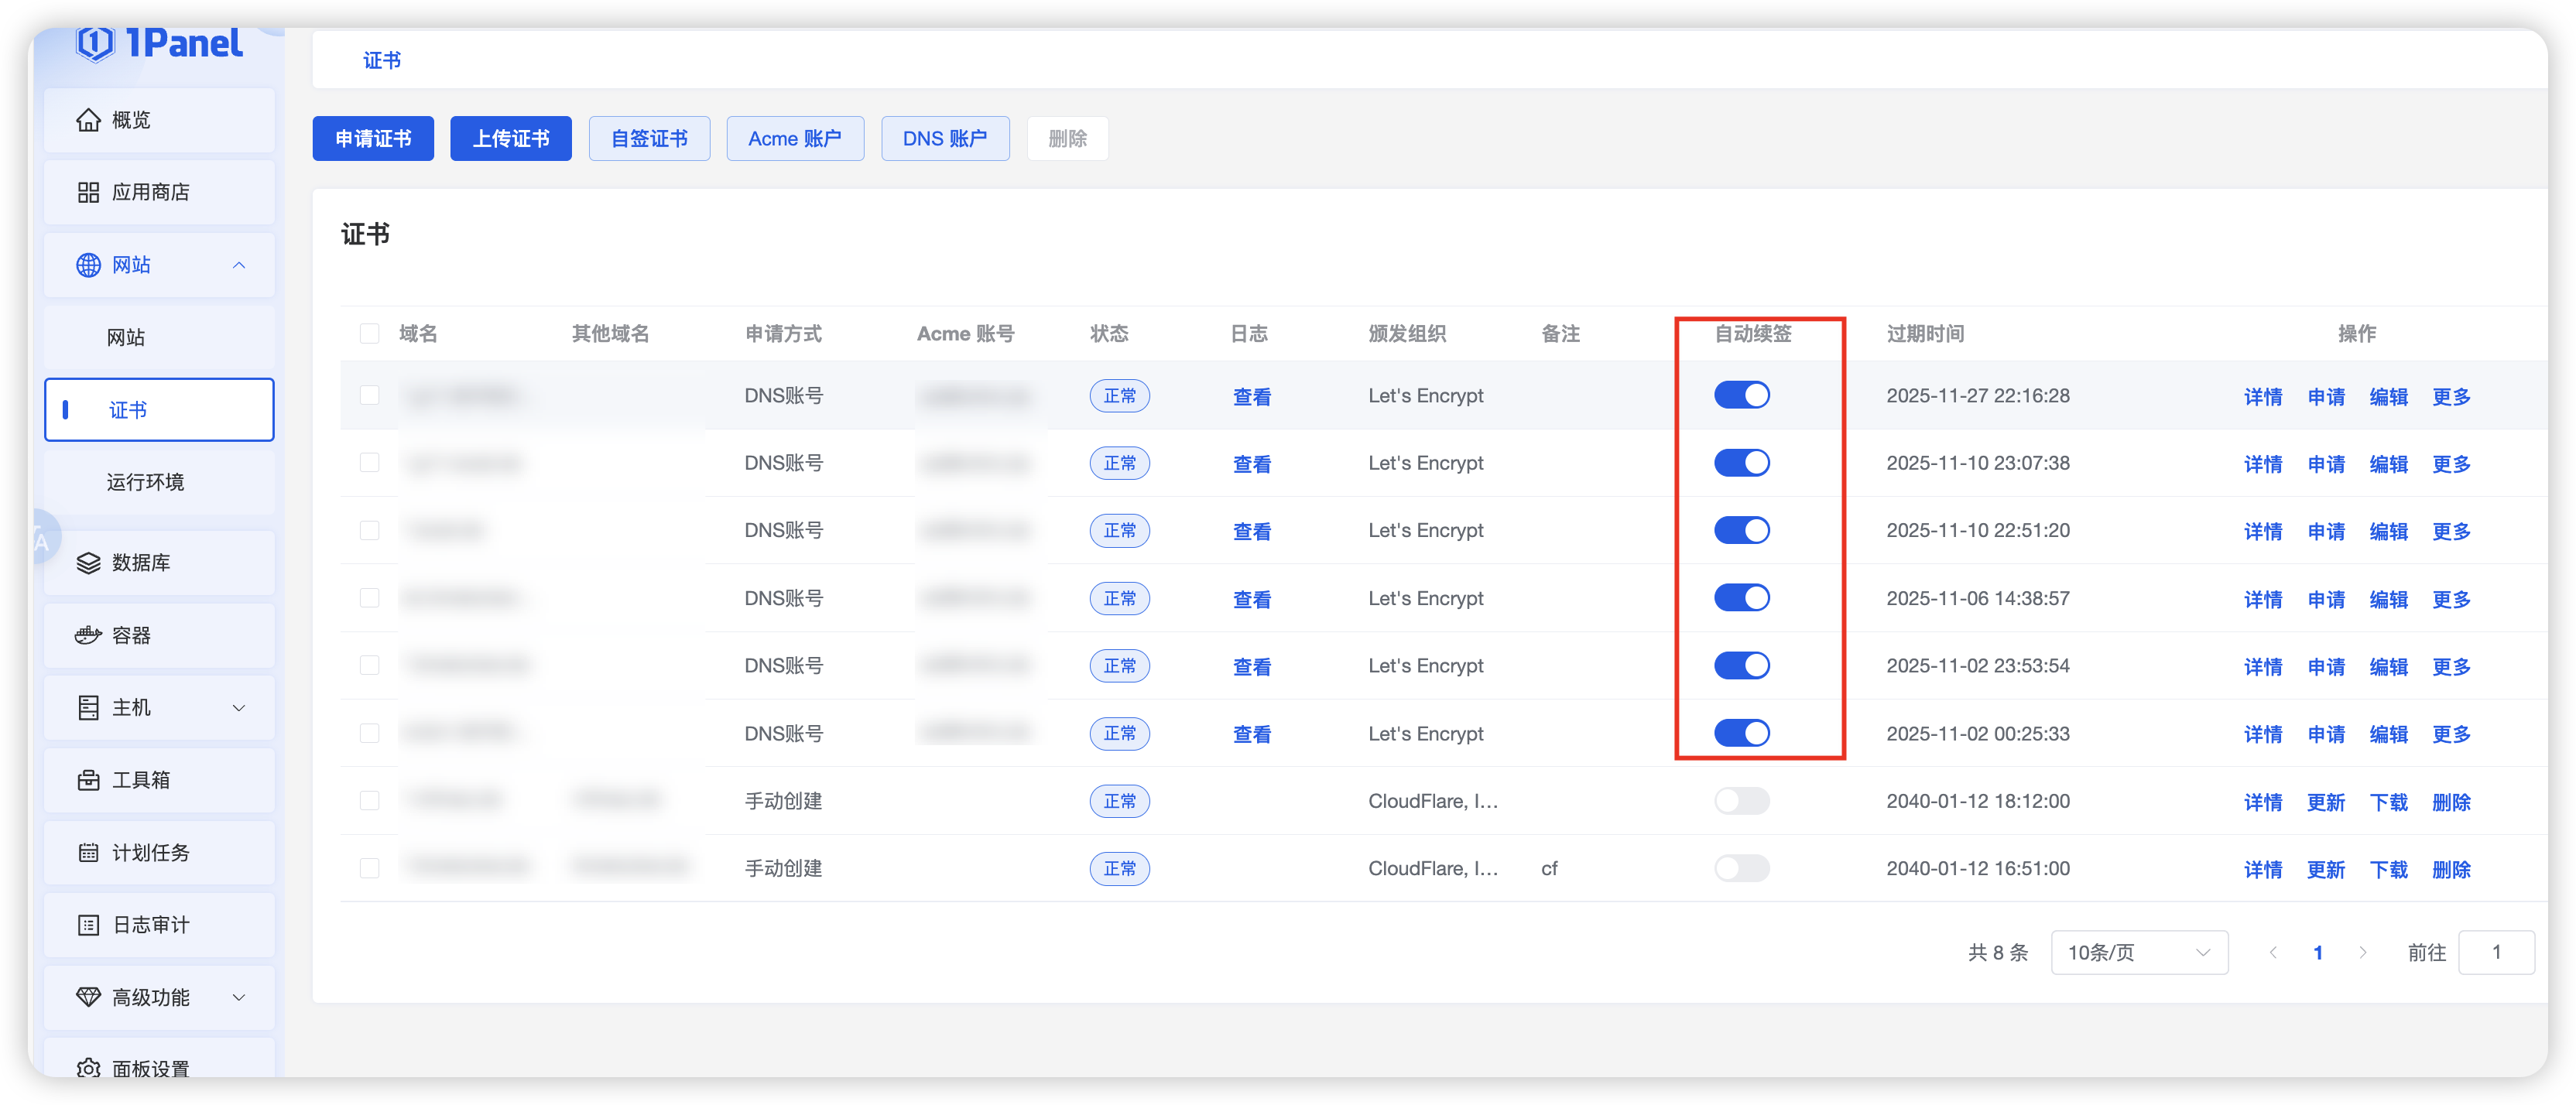2576x1105 pixels.
Task: Click the home icon next to 概览
Action: (x=88, y=120)
